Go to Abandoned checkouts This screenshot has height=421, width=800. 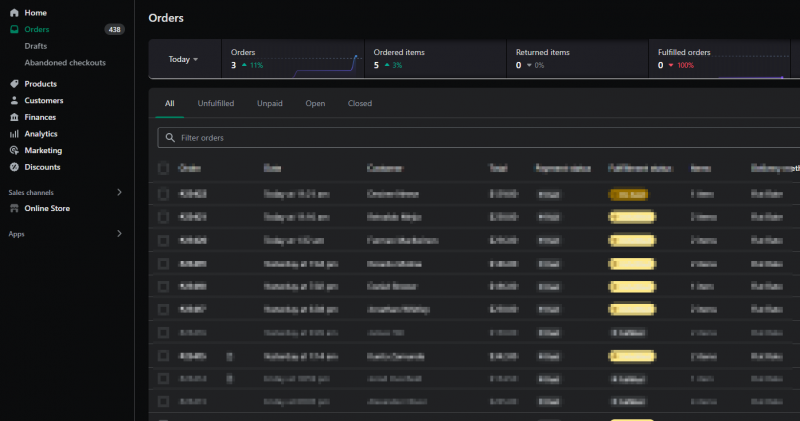click(x=66, y=62)
